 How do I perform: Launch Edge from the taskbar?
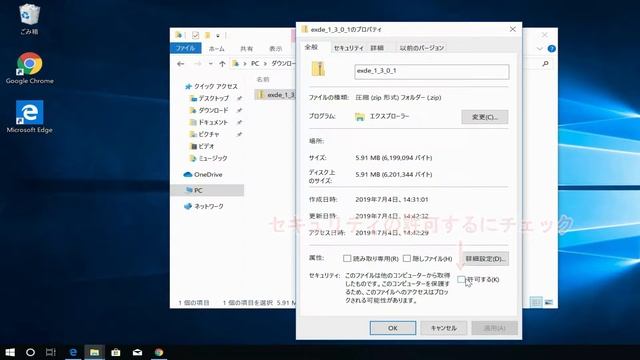click(x=73, y=352)
